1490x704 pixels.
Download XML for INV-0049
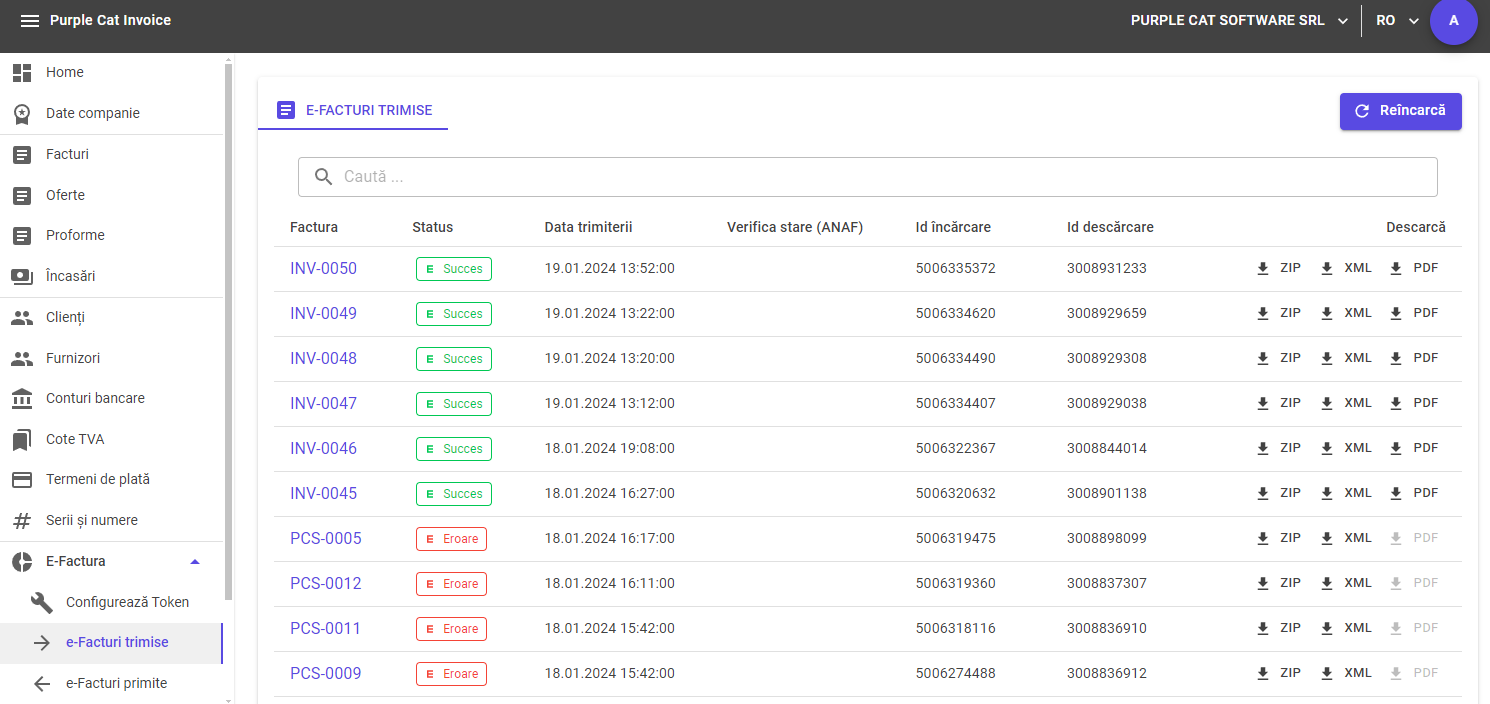pyautogui.click(x=1345, y=313)
